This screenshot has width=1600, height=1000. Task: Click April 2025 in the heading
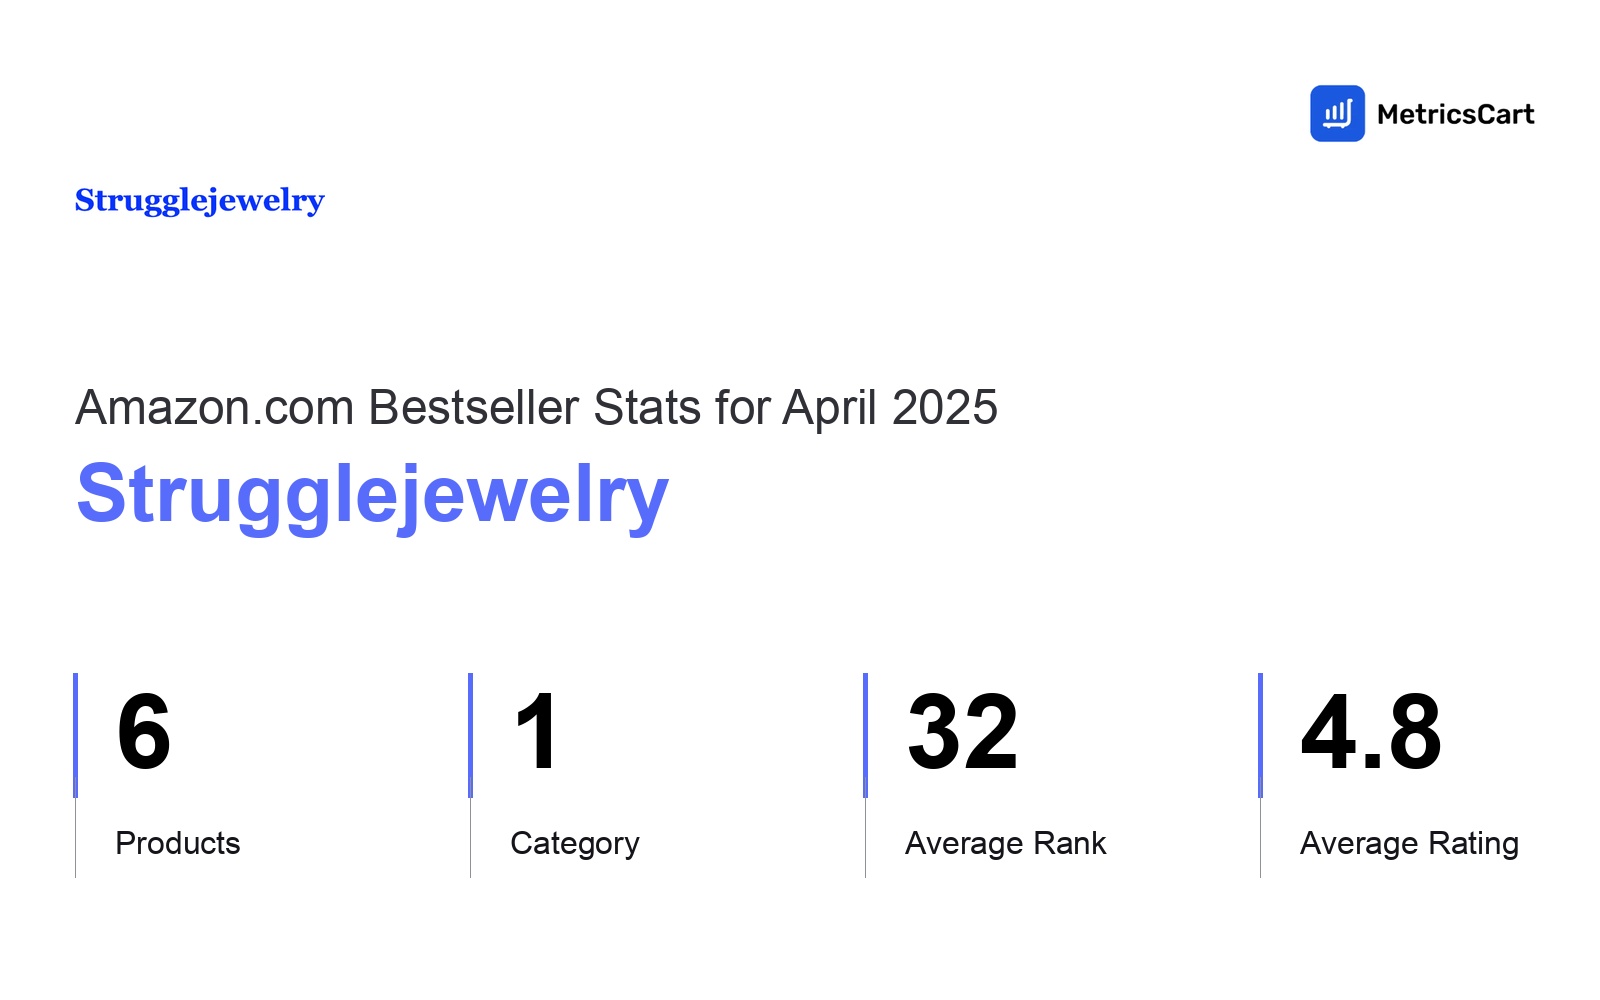890,408
